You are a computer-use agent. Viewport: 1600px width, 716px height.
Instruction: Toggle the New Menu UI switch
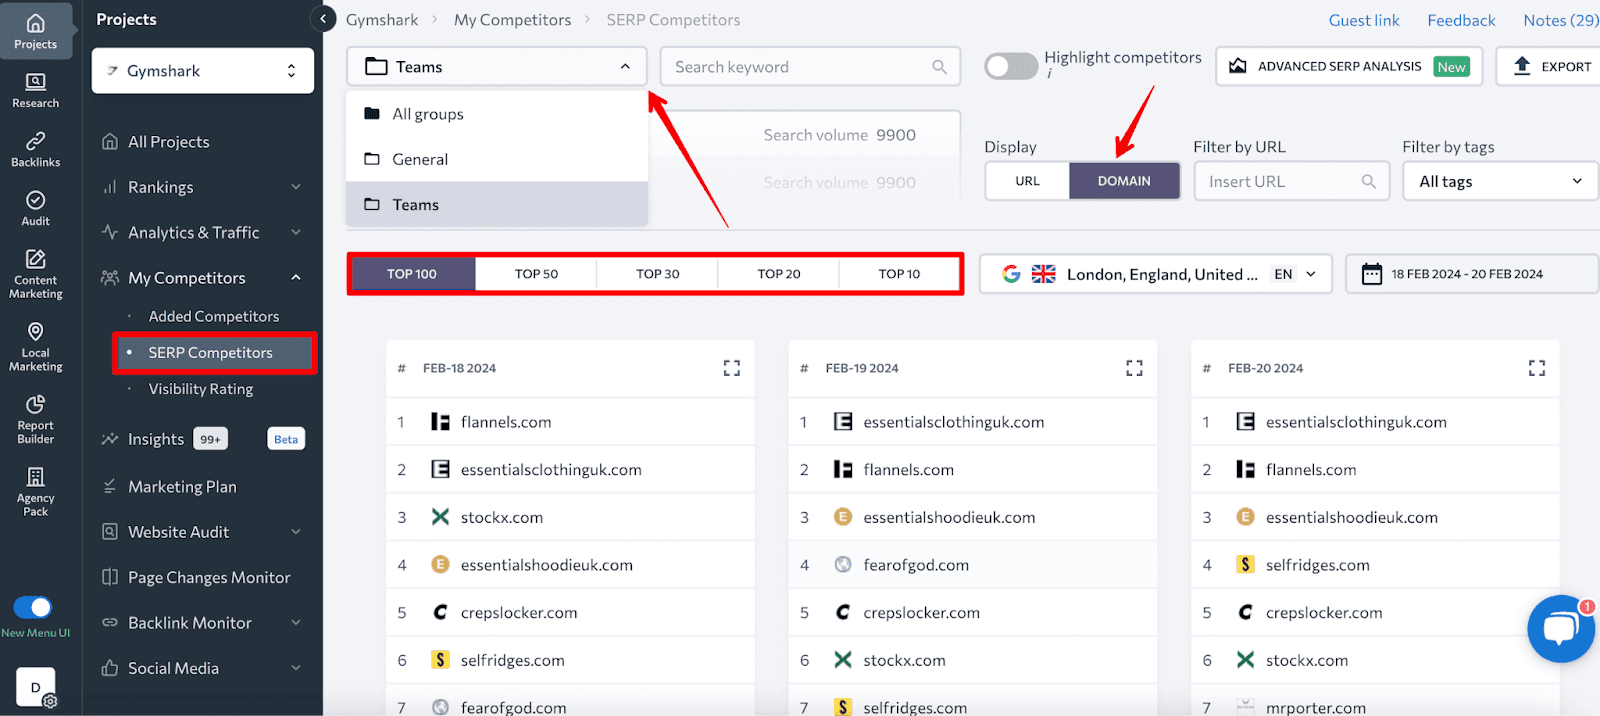(x=32, y=607)
